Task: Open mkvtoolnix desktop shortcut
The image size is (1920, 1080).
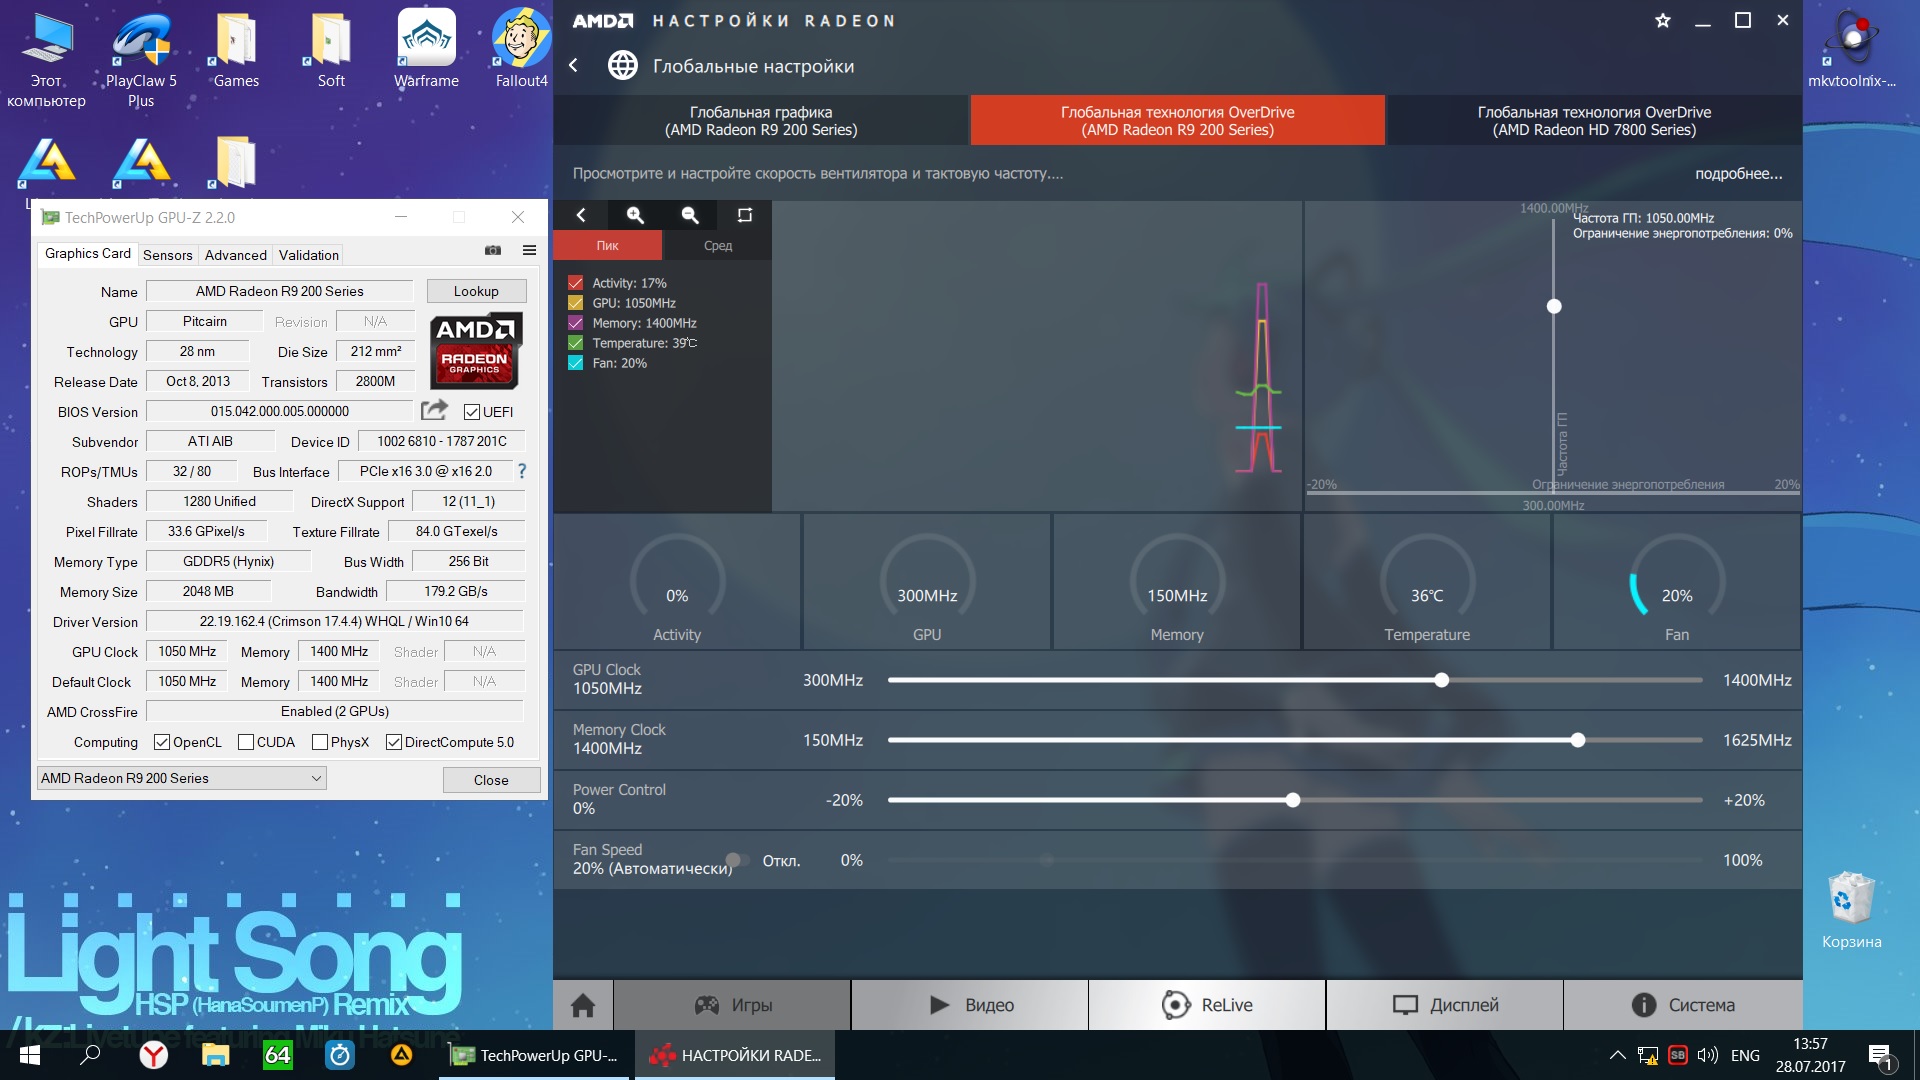Action: 1852,50
